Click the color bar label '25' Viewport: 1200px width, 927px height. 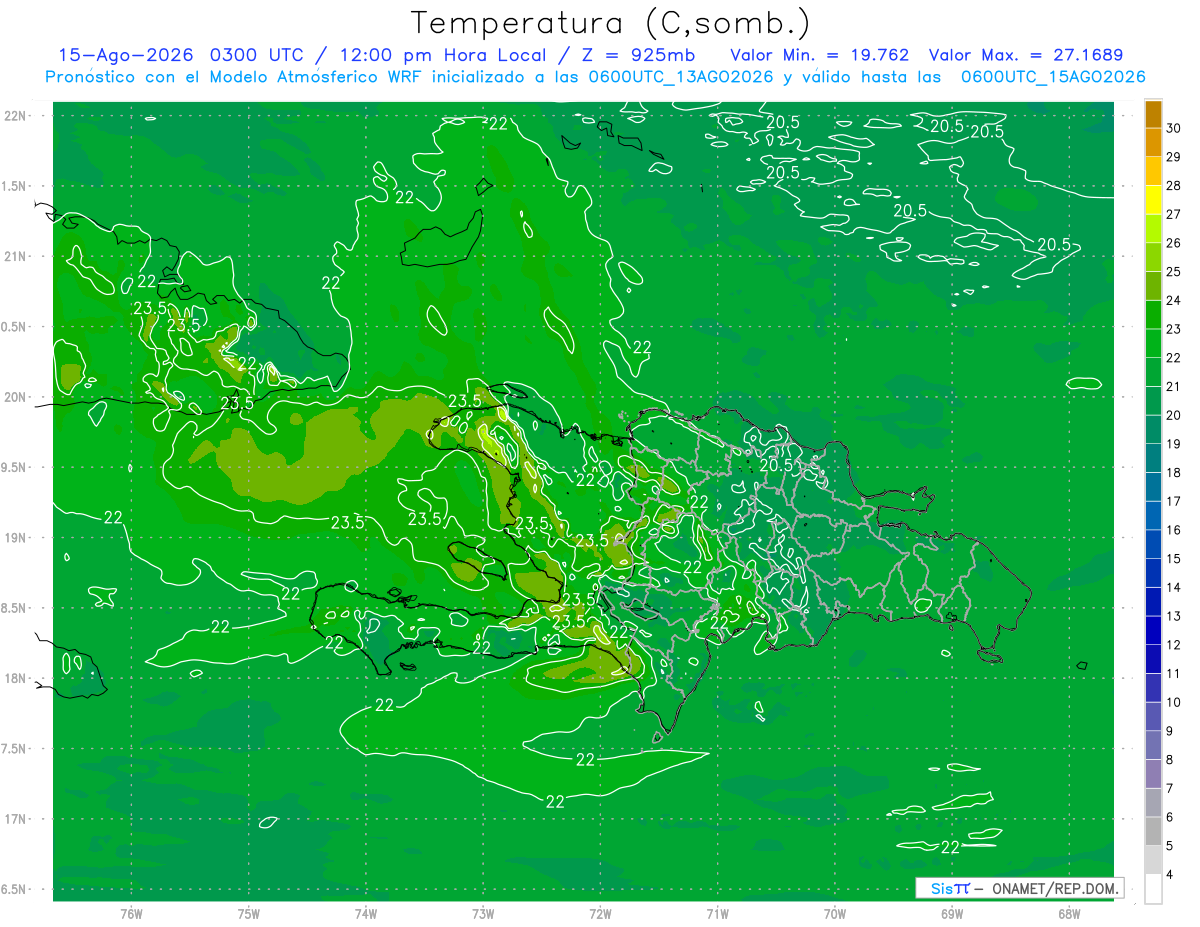coord(1174,272)
